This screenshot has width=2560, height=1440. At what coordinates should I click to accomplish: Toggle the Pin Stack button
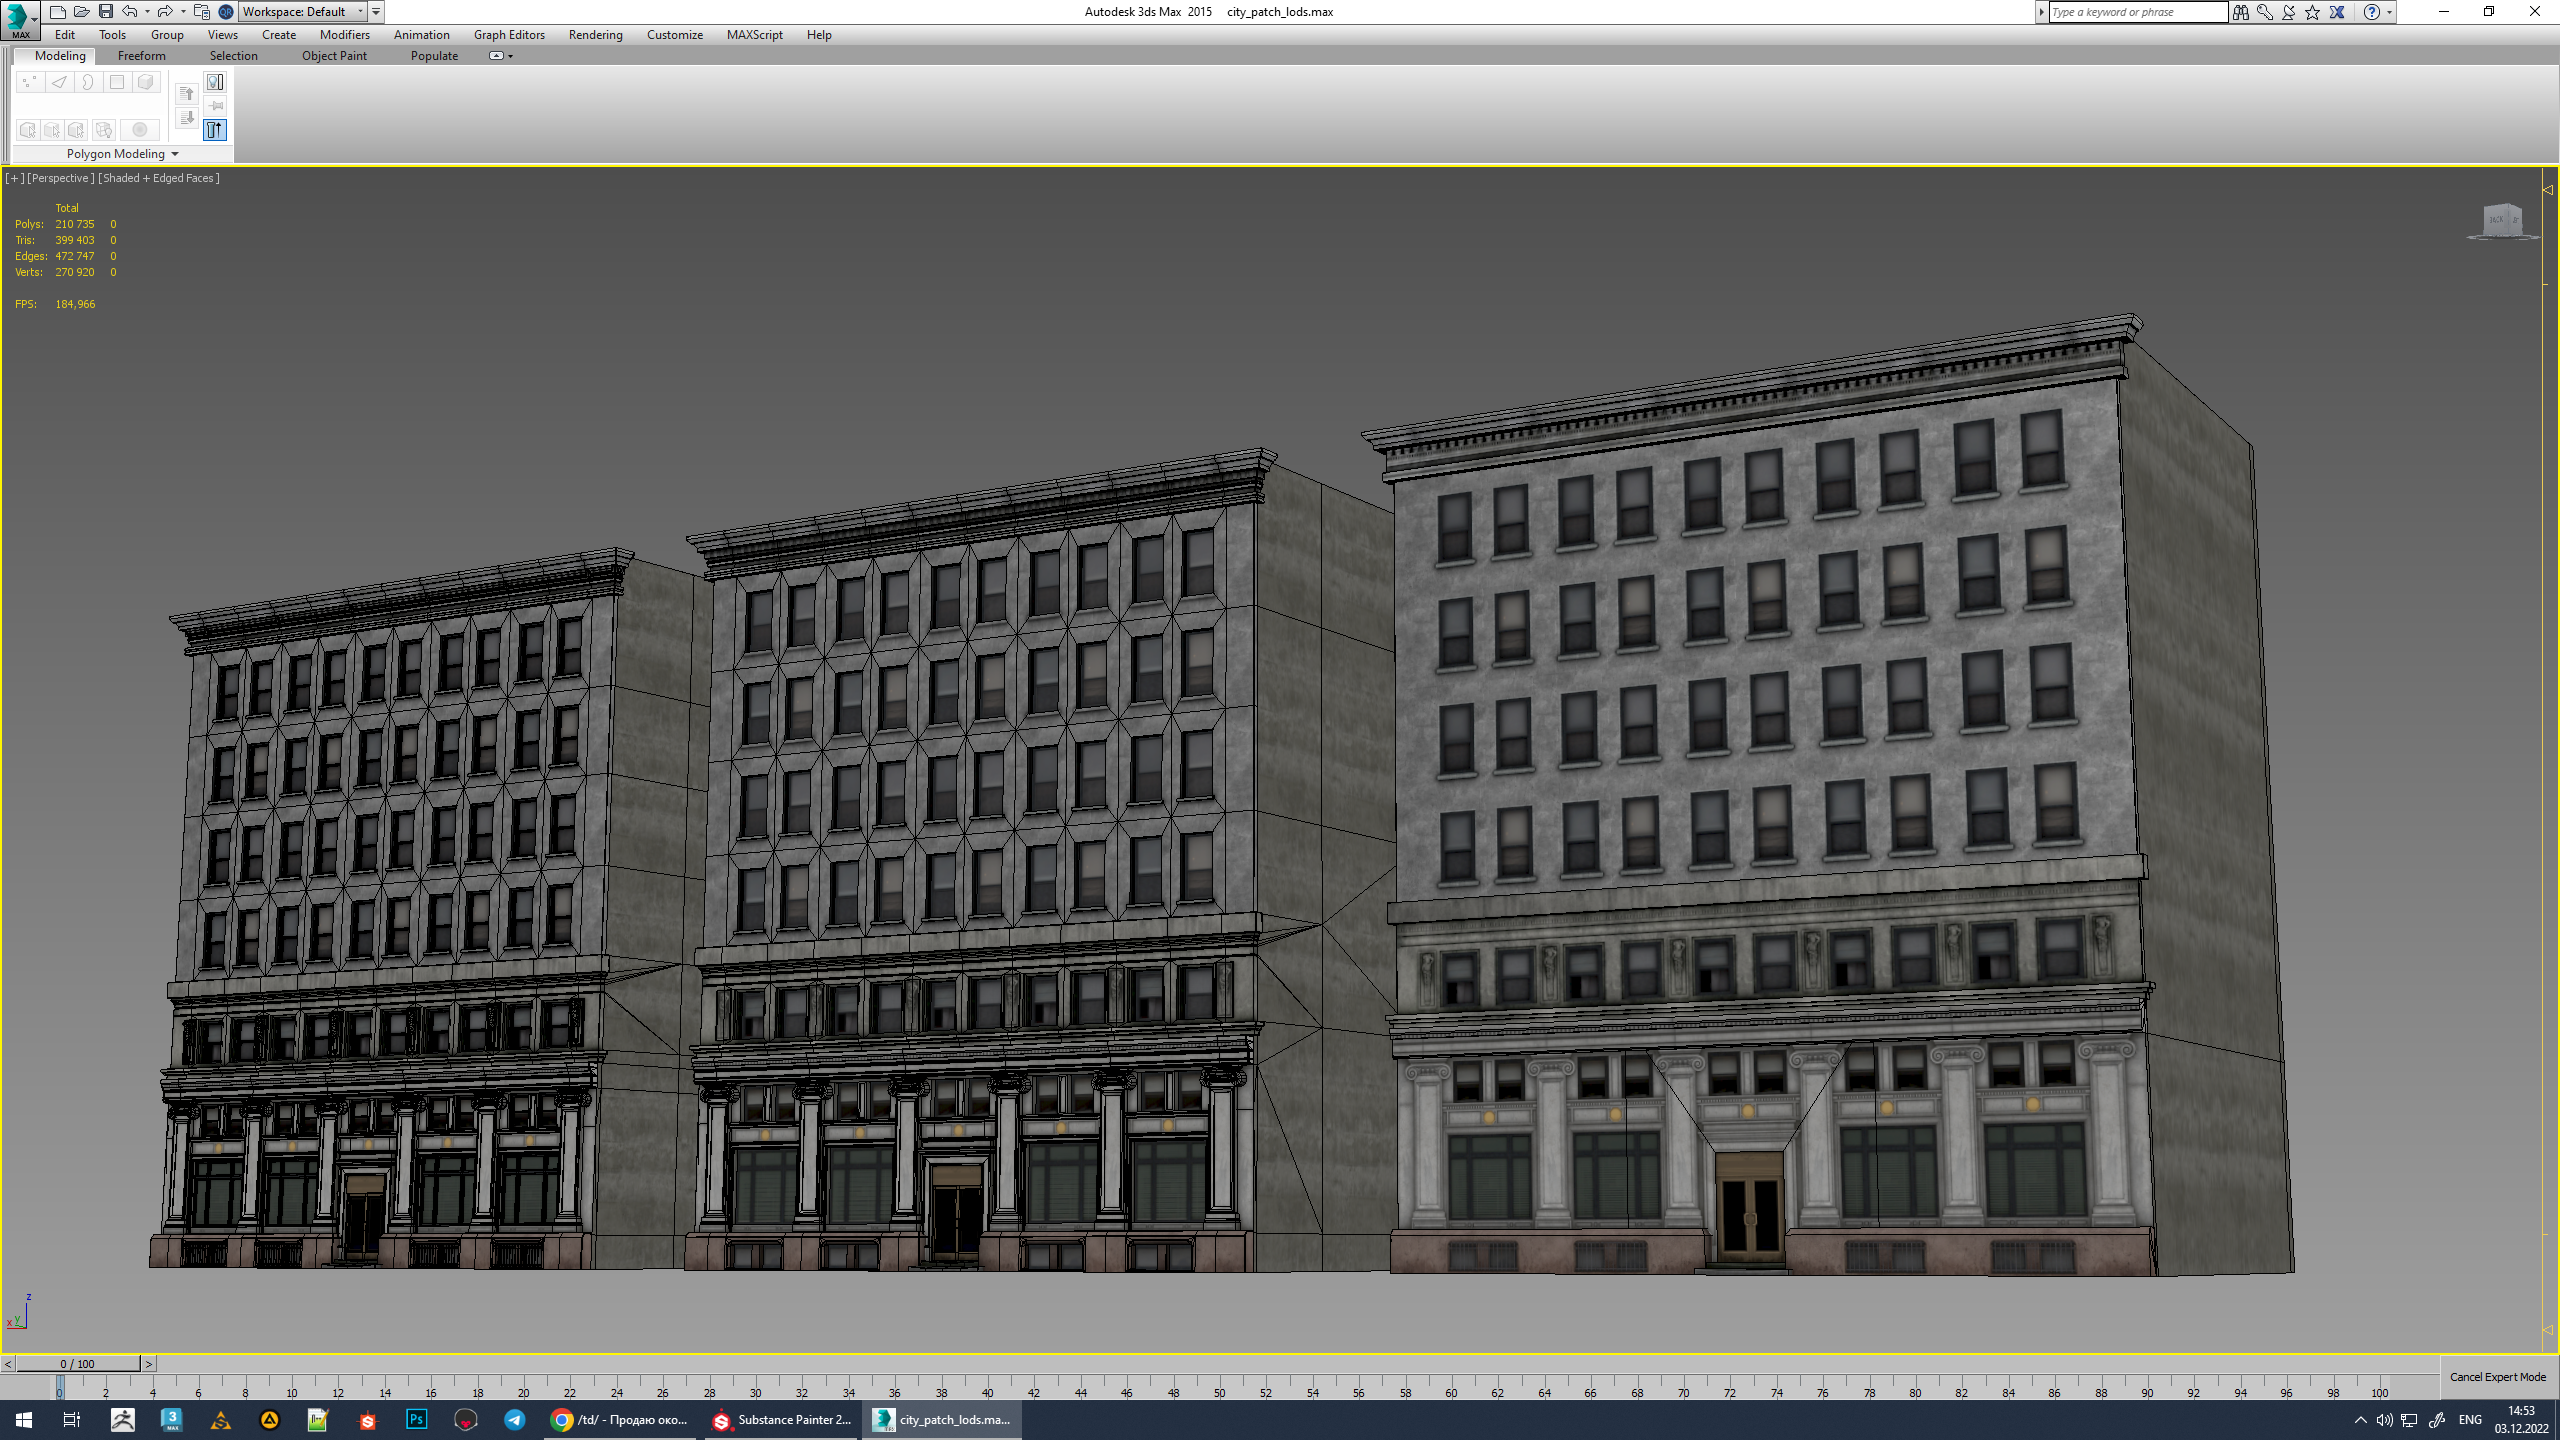pyautogui.click(x=216, y=106)
